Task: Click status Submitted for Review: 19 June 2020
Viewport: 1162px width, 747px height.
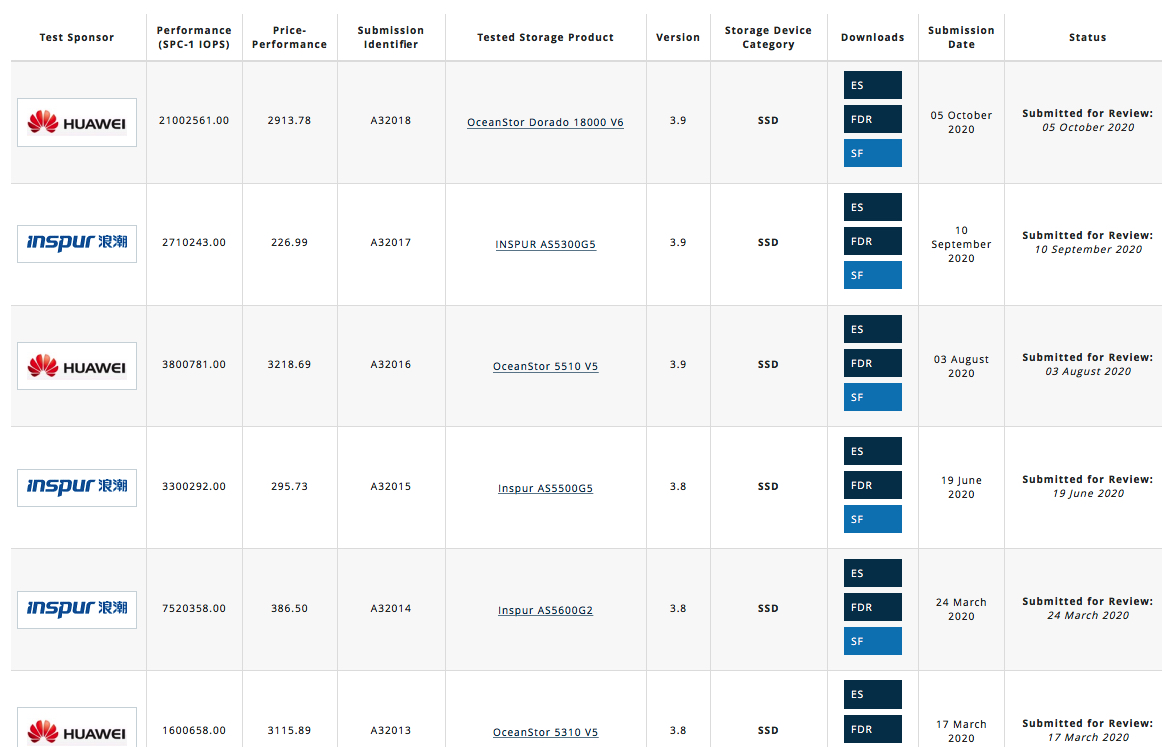Action: pyautogui.click(x=1087, y=486)
